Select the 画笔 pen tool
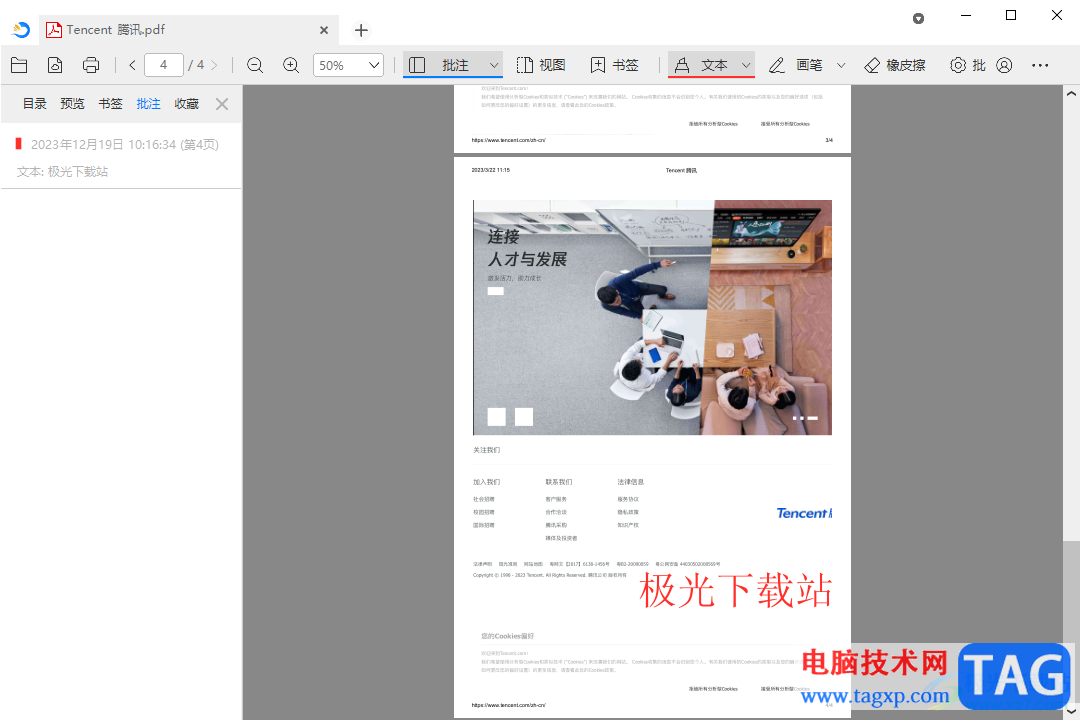 tap(796, 65)
